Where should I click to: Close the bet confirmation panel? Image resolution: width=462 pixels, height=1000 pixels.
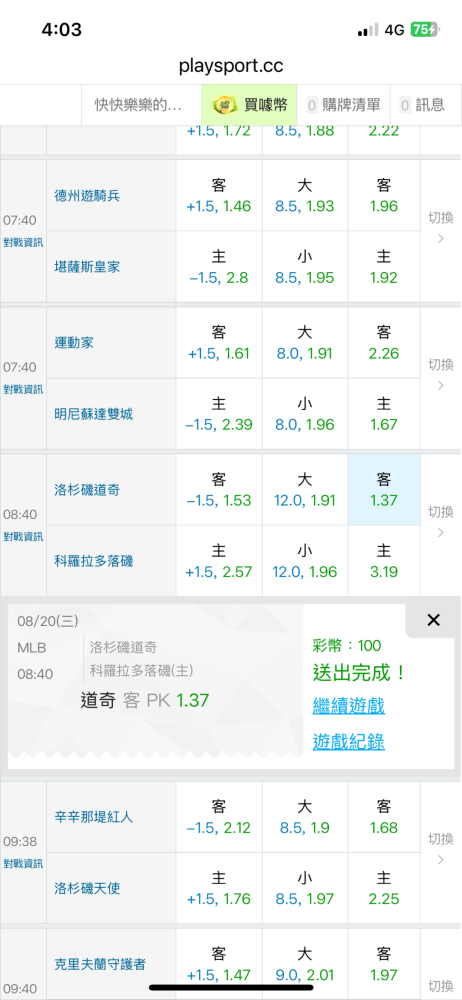[x=433, y=620]
